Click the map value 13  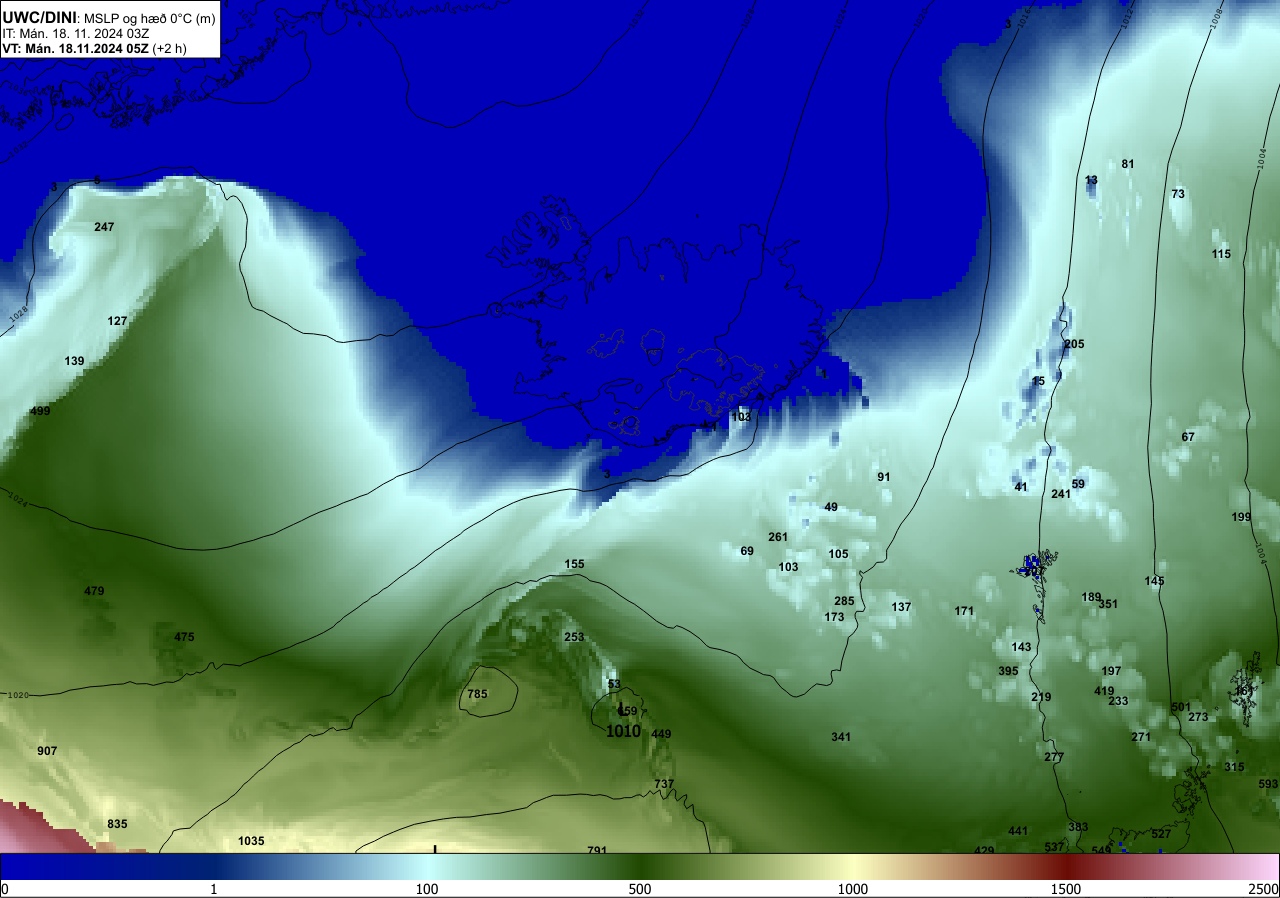click(1091, 181)
